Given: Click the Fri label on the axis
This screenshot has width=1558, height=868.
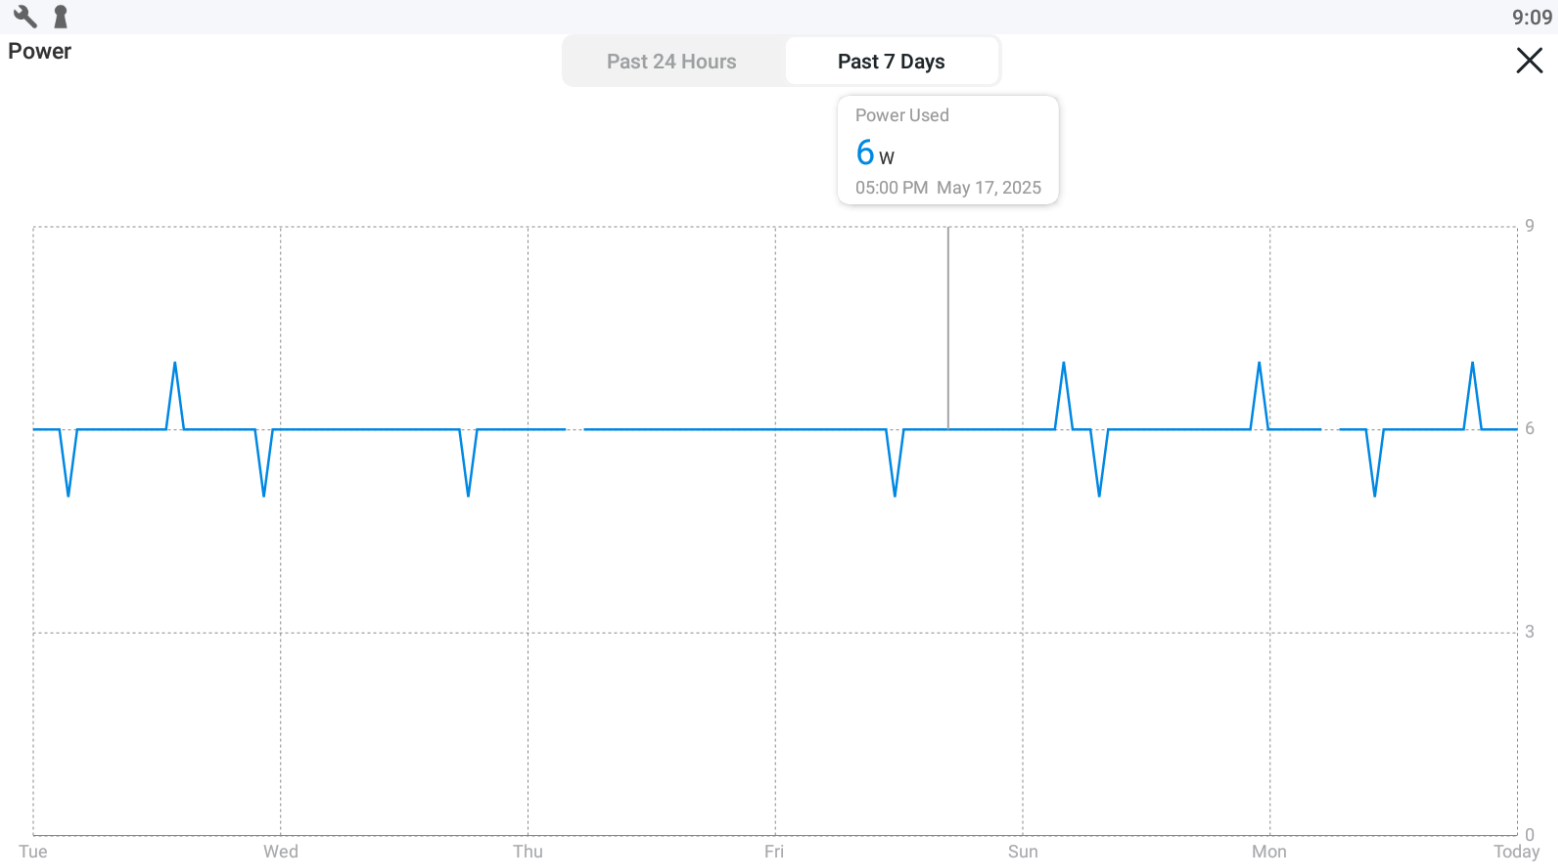Looking at the screenshot, I should 774,851.
